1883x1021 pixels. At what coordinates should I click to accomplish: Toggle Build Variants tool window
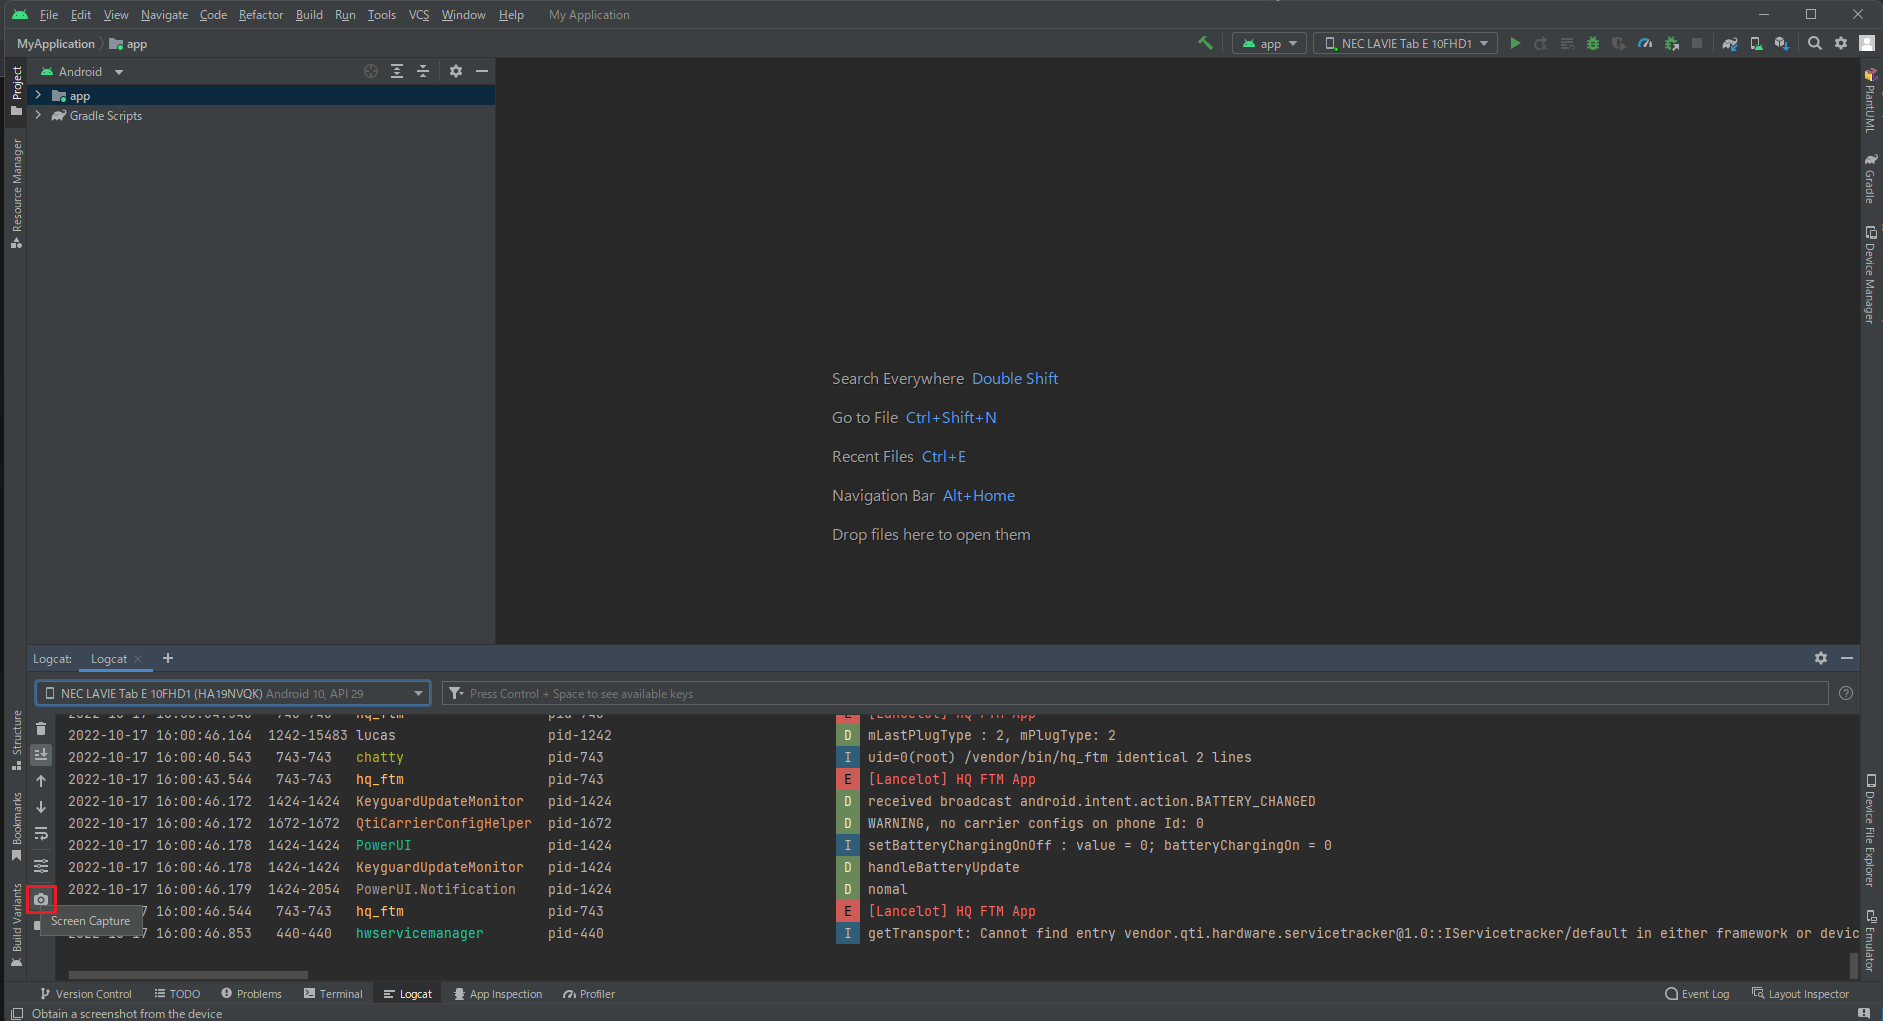pyautogui.click(x=16, y=925)
